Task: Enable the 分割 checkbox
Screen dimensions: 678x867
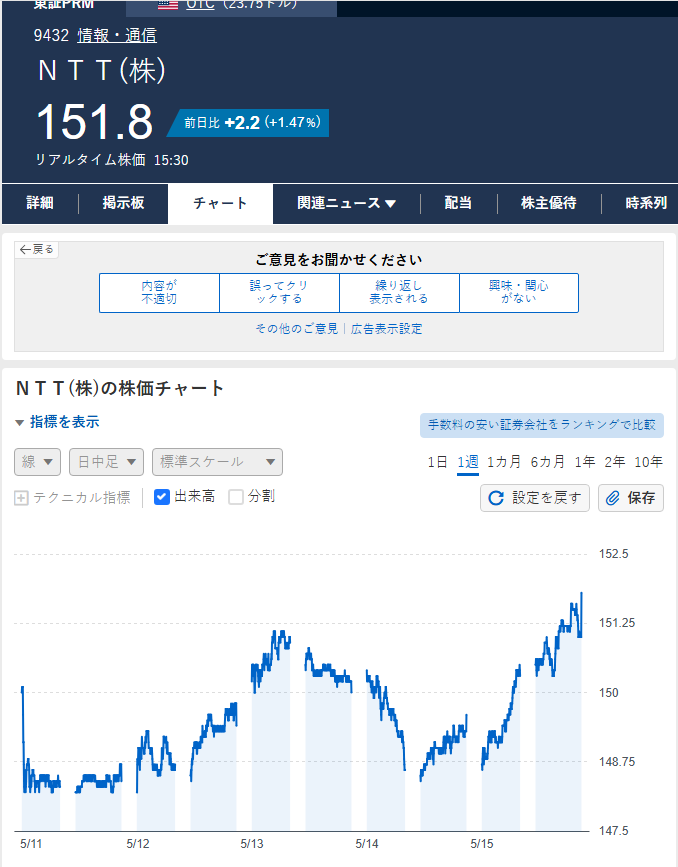Action: click(x=236, y=497)
